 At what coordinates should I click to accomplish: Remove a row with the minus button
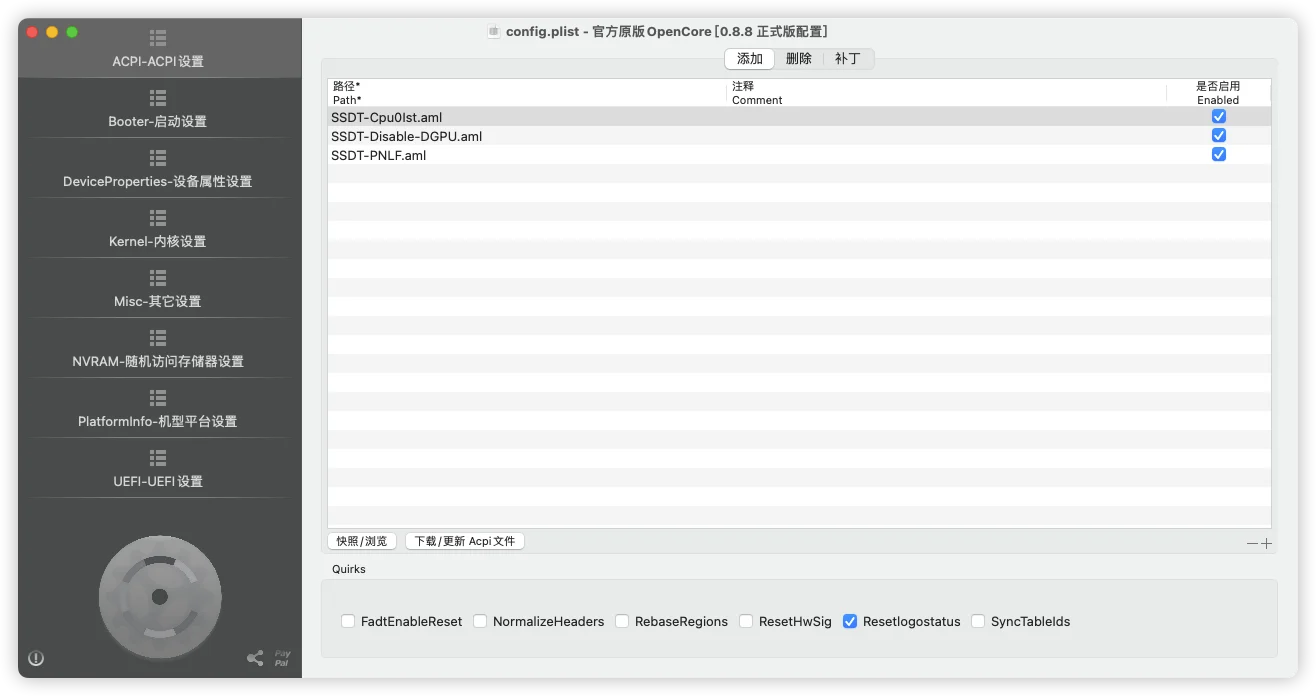coord(1252,544)
